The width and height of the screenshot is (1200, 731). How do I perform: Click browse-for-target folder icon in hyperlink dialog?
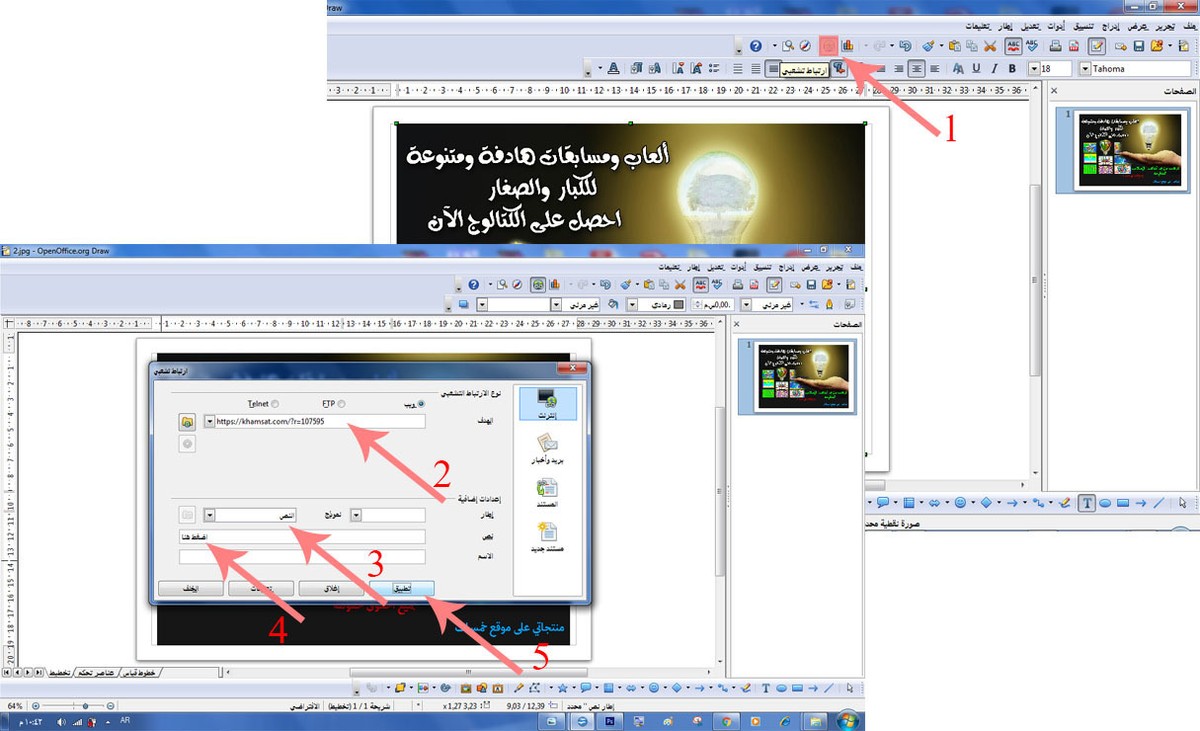[x=187, y=422]
